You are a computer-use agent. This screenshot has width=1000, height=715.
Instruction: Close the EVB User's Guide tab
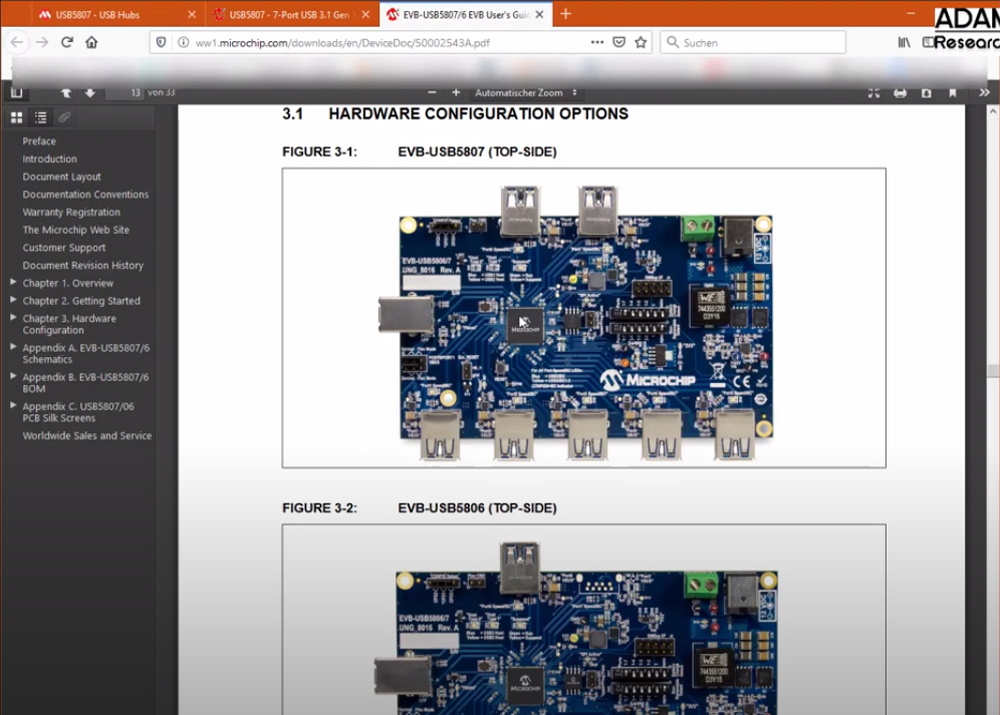click(540, 14)
